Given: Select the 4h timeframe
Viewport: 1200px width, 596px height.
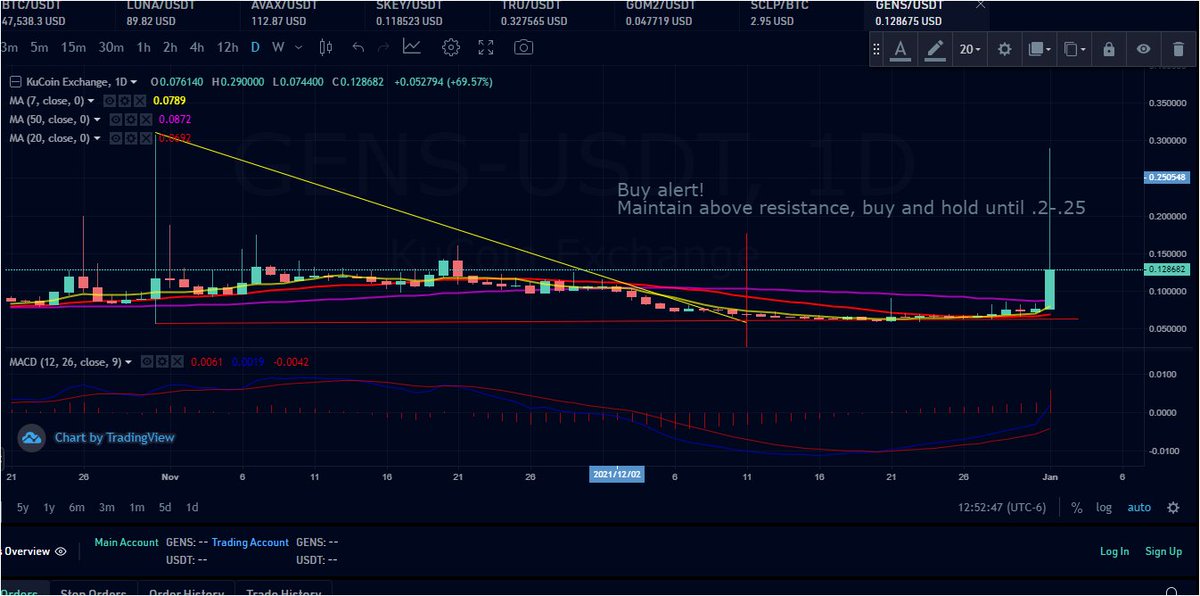Looking at the screenshot, I should (197, 47).
